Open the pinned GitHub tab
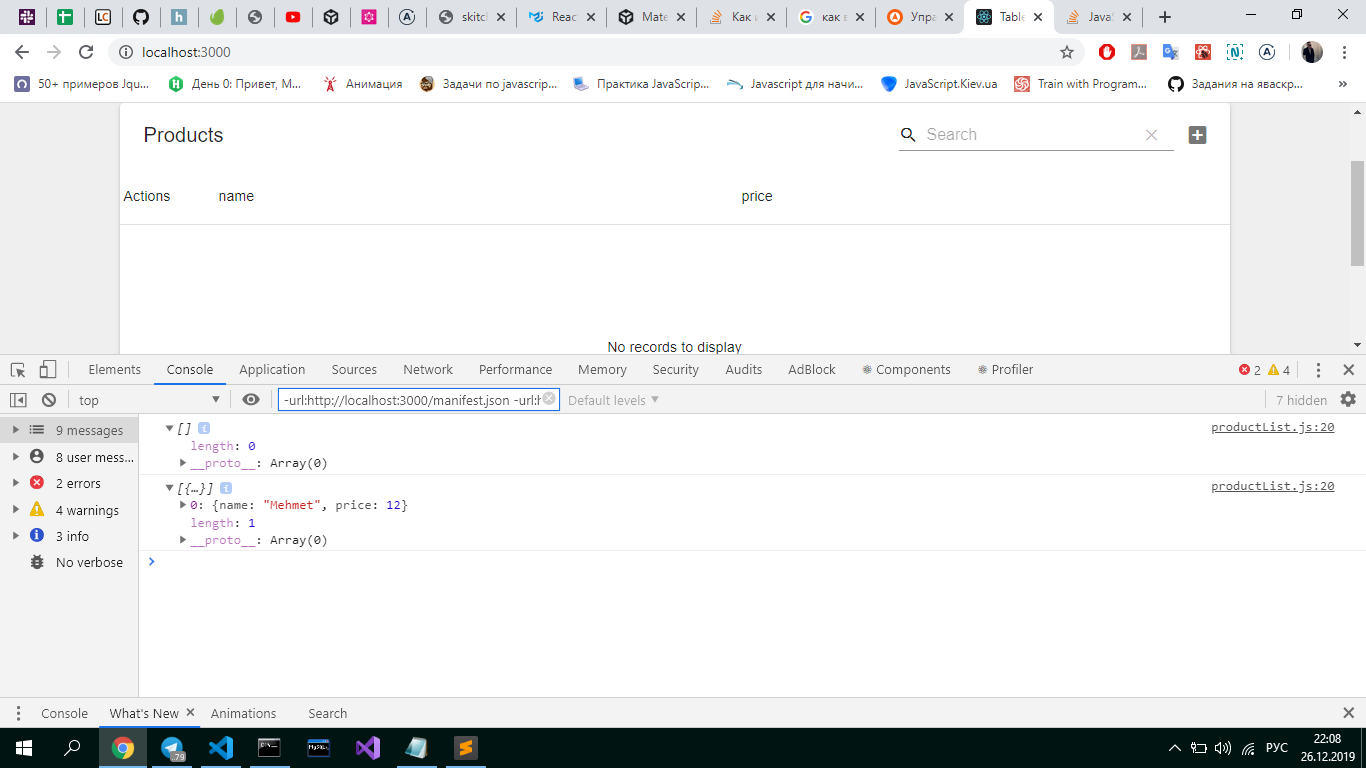 click(141, 17)
